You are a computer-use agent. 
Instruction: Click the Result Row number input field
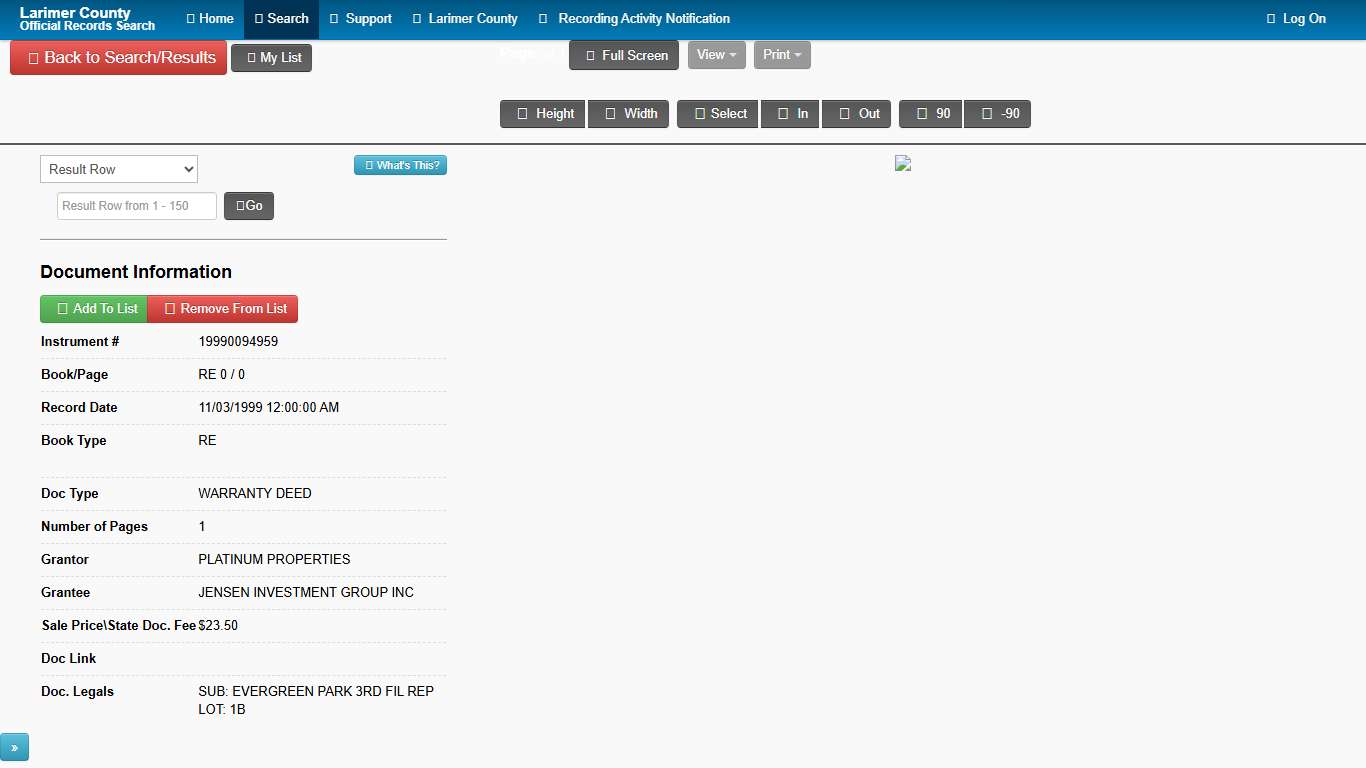(x=137, y=206)
